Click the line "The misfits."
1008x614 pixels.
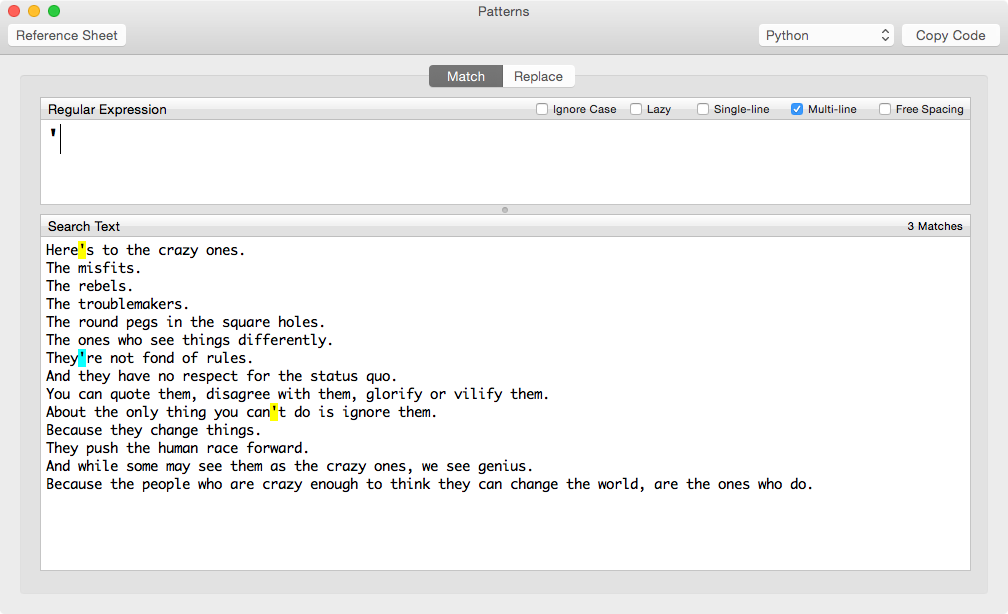pos(93,268)
